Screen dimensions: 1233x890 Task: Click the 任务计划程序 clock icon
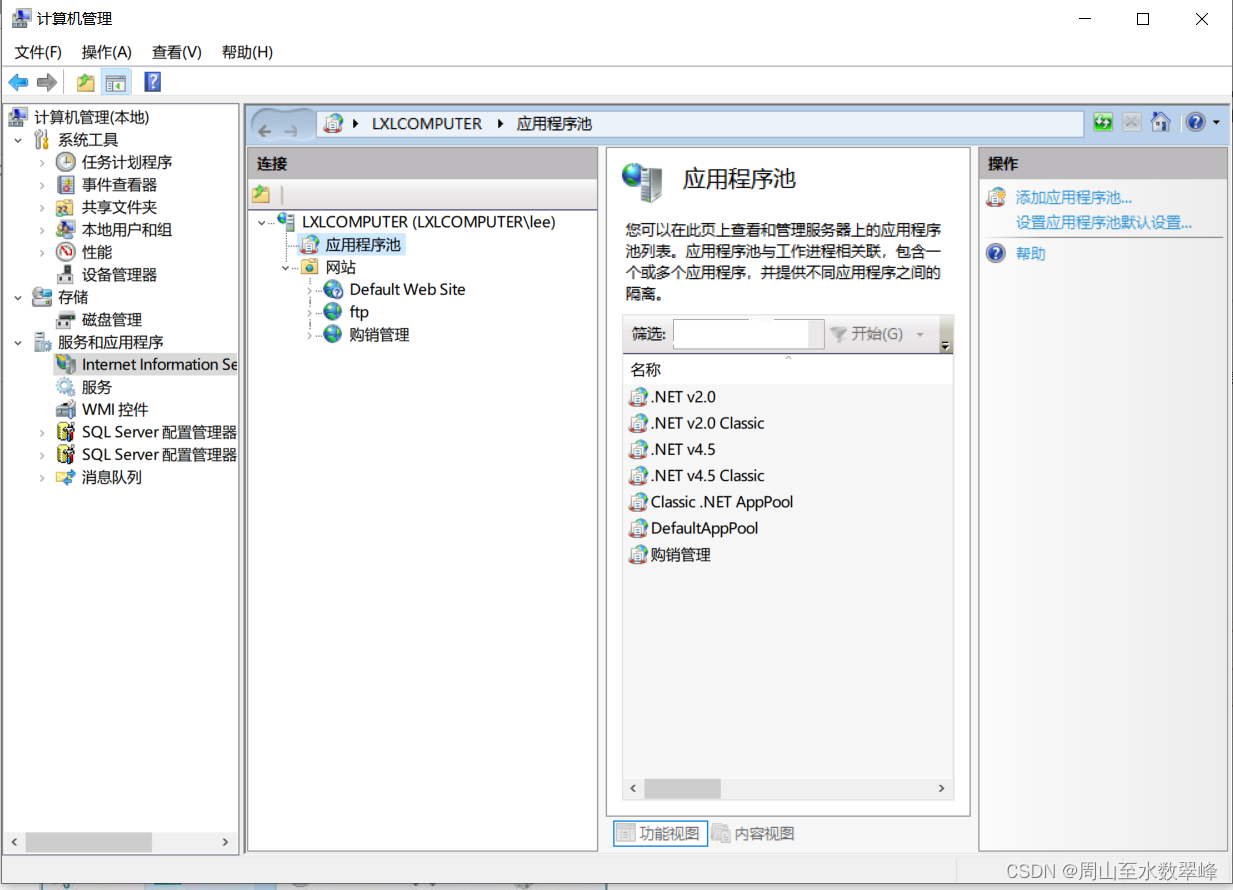pos(66,162)
